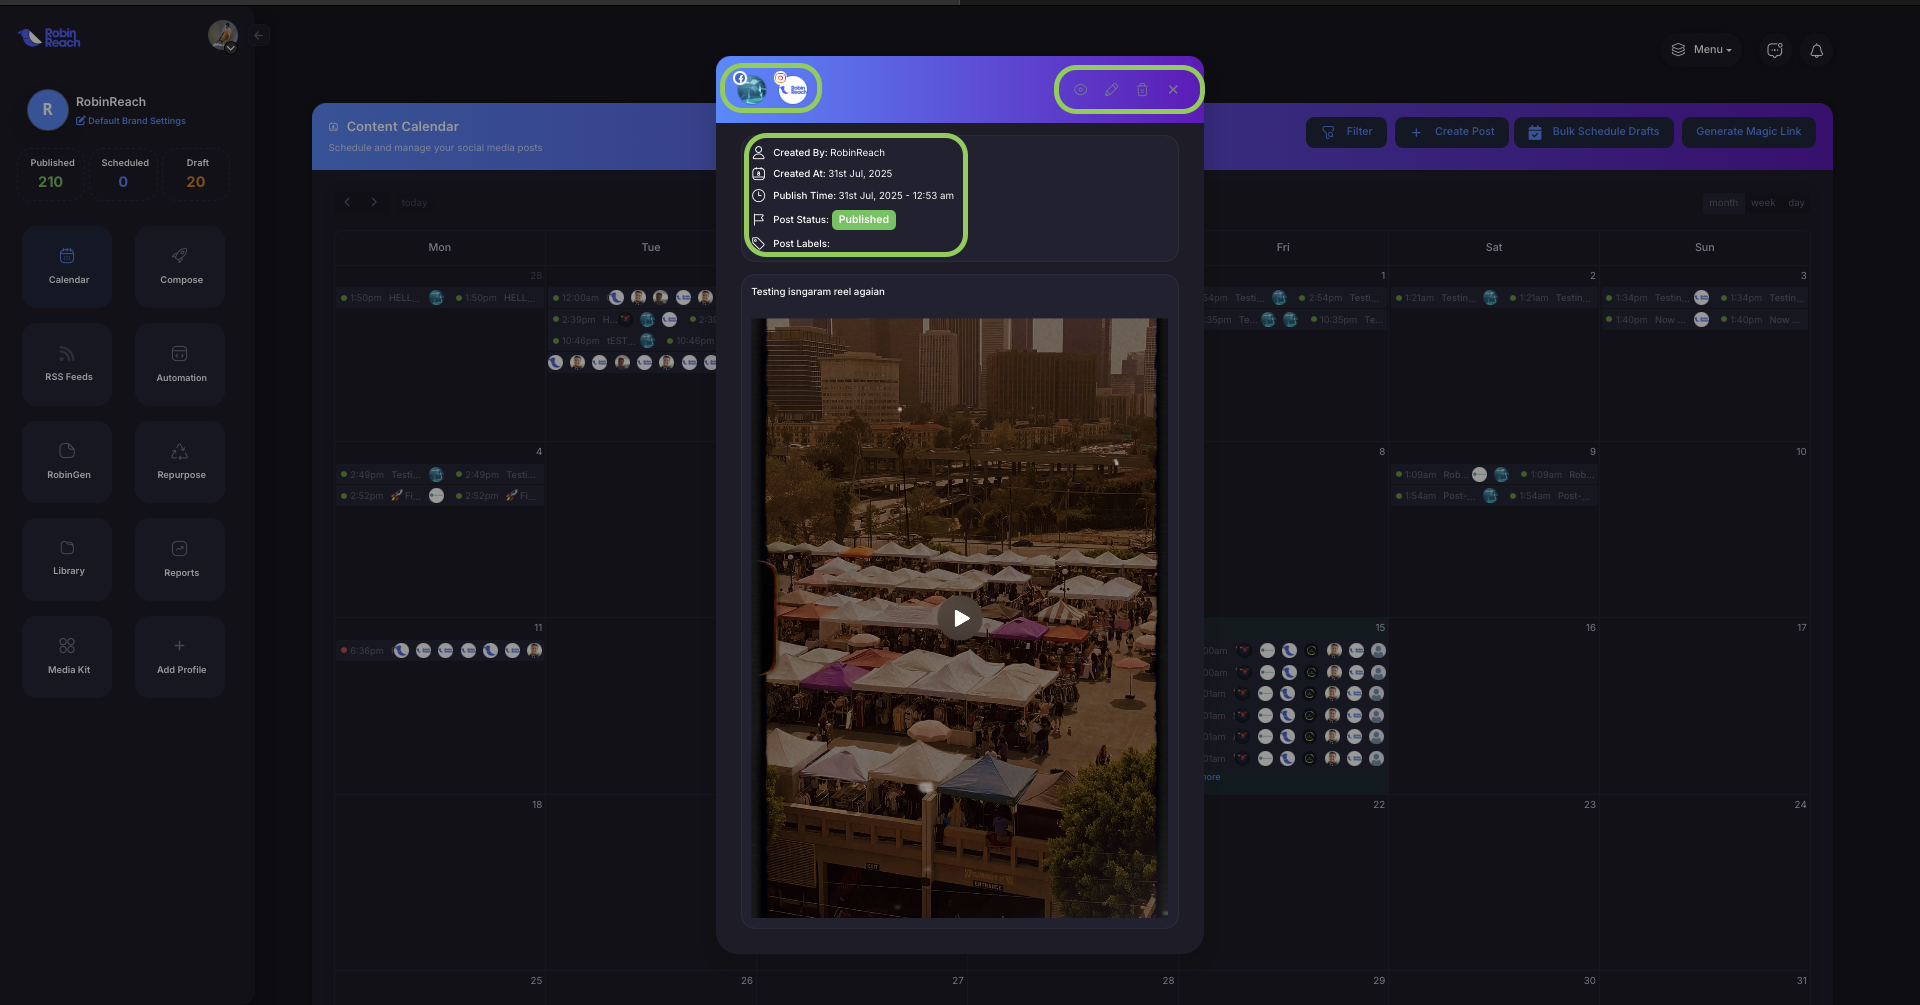Show Scheduled posts count 0
The width and height of the screenshot is (1920, 1005).
[124, 174]
